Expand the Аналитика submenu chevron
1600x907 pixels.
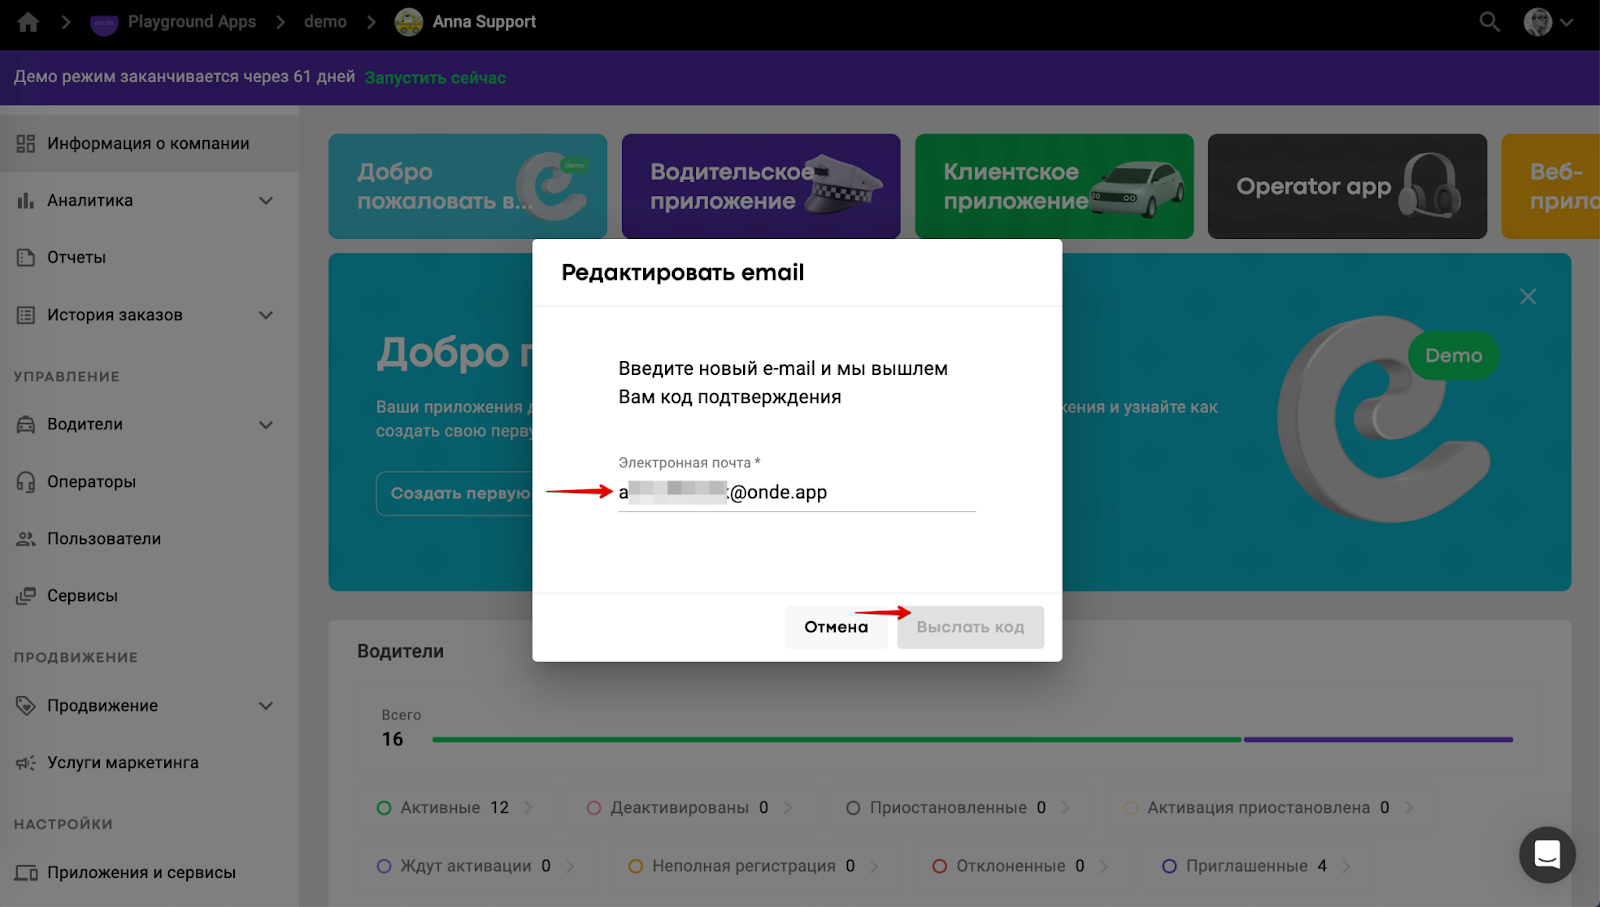click(x=266, y=200)
